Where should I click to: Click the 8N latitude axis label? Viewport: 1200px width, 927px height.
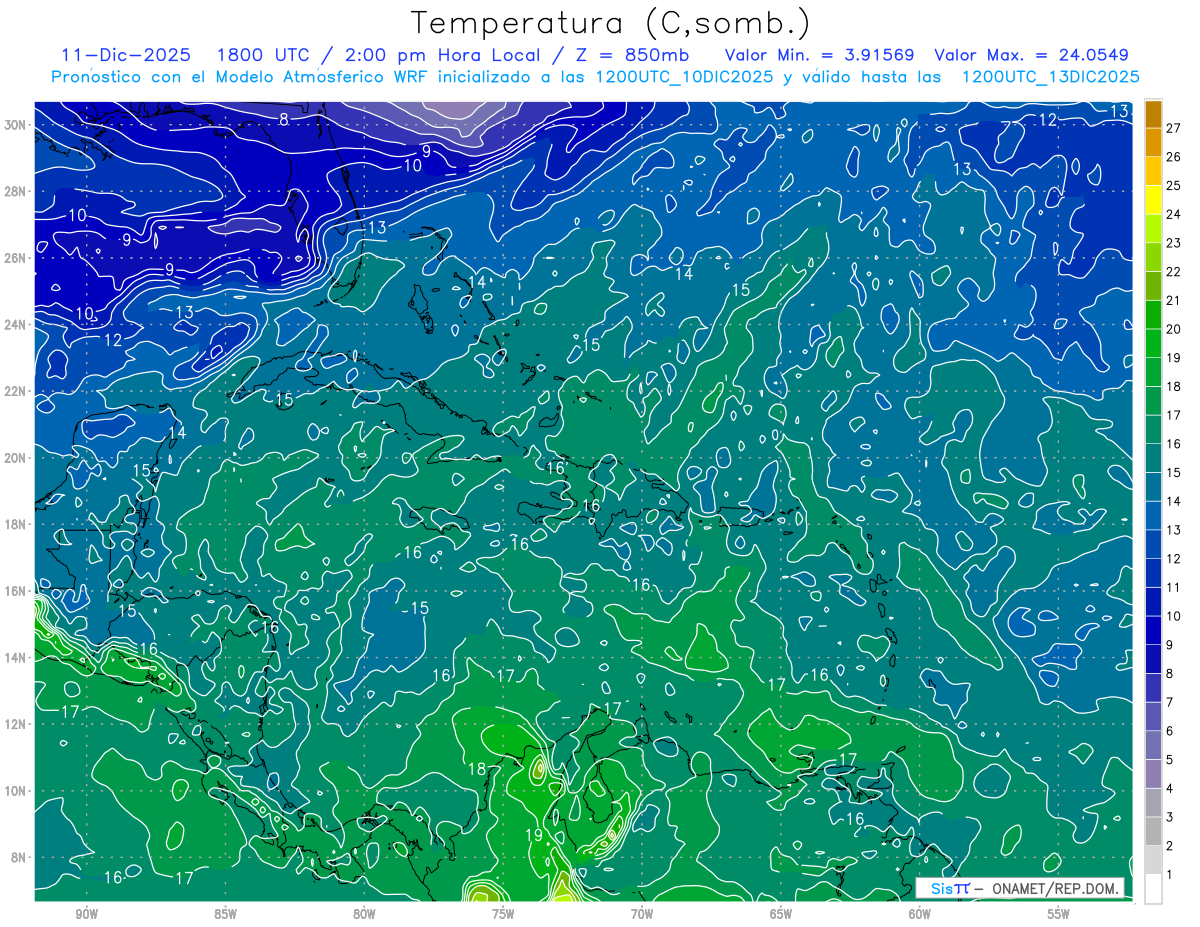19,857
